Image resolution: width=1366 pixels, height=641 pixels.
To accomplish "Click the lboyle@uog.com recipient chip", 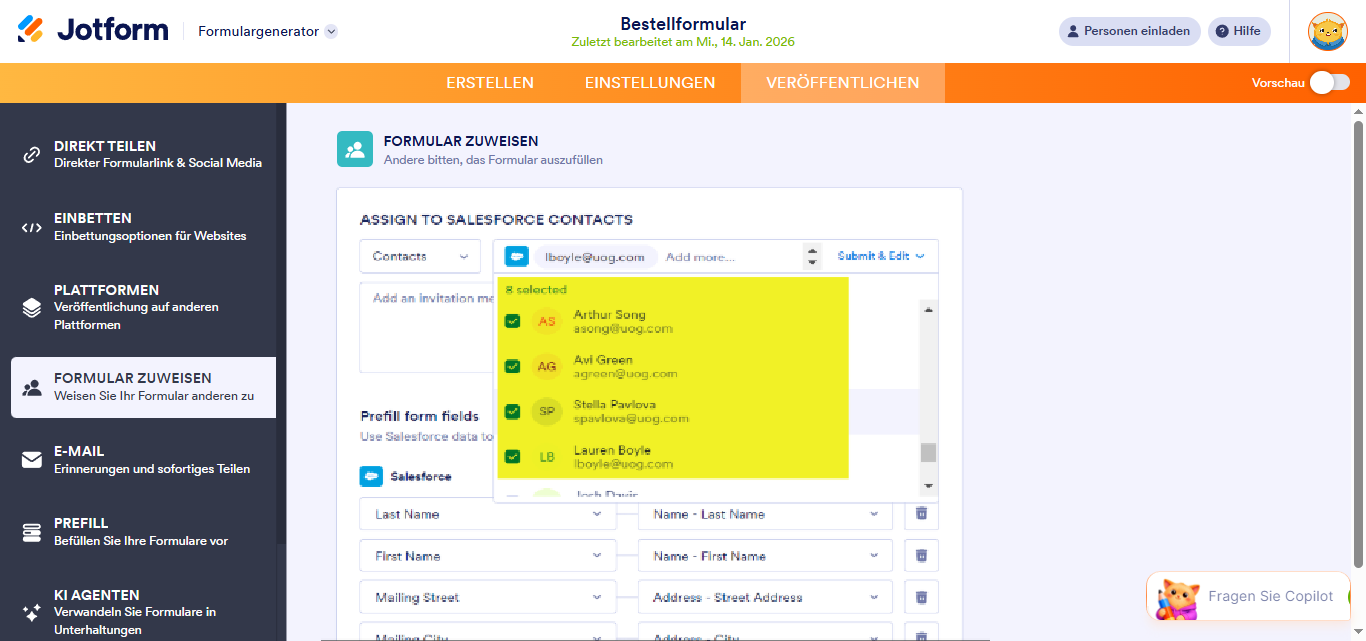I will coord(595,257).
